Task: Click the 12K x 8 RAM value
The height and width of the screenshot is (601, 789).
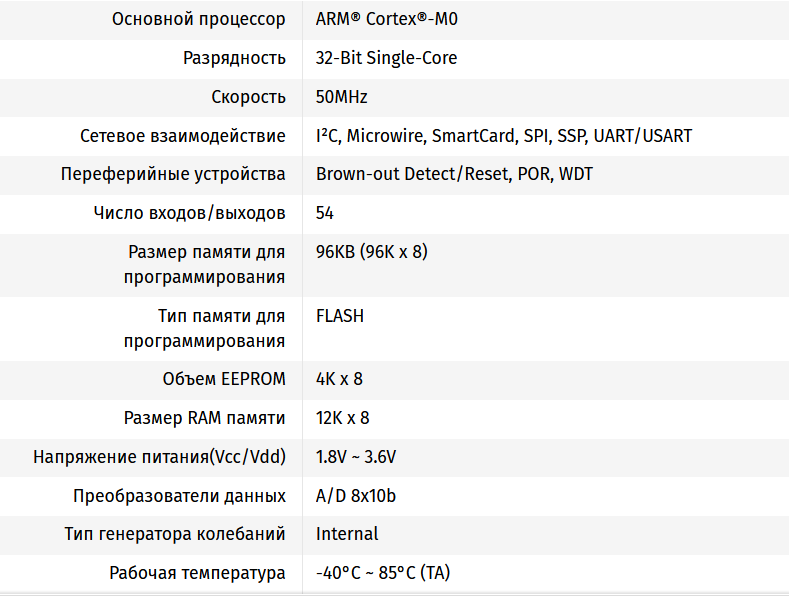Action: tap(343, 418)
